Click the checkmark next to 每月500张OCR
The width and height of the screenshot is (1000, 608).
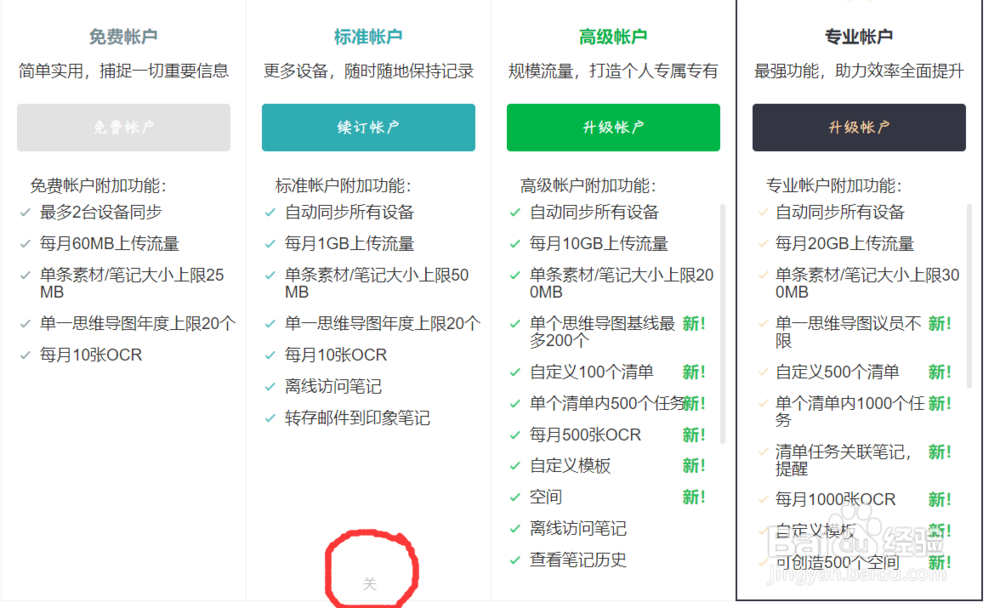(x=515, y=435)
